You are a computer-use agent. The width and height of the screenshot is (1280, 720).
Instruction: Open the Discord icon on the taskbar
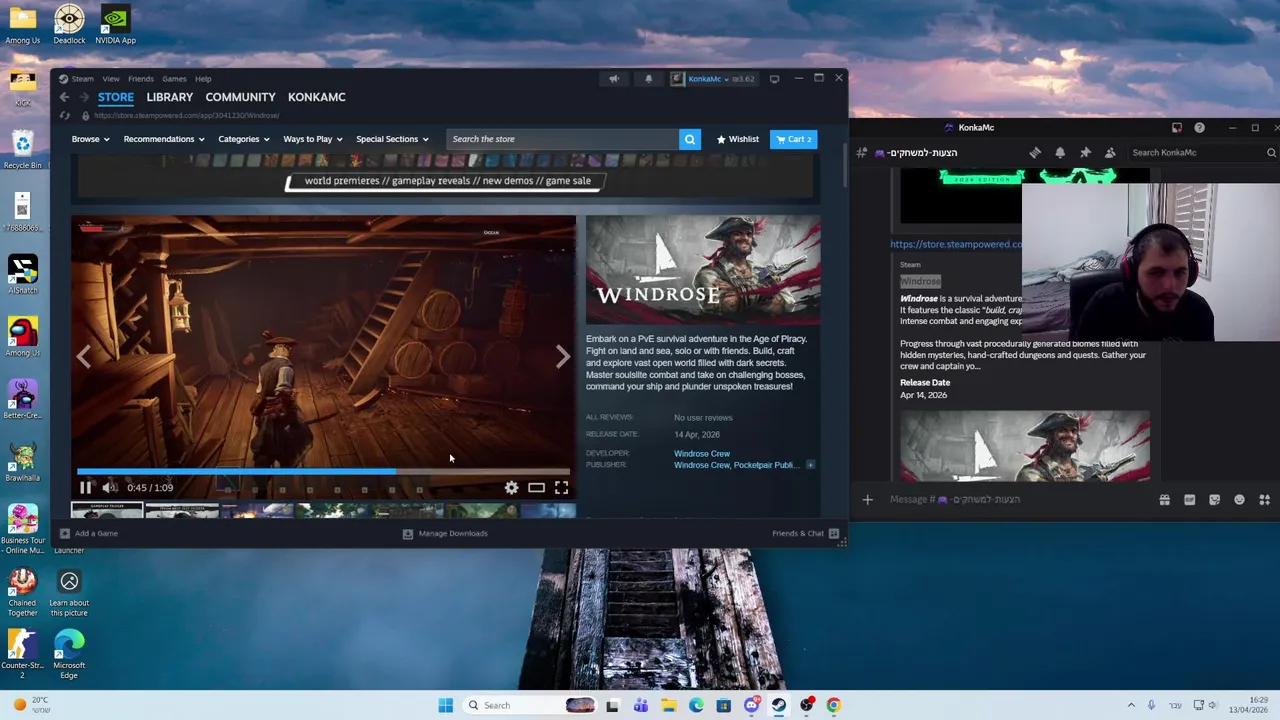[751, 705]
